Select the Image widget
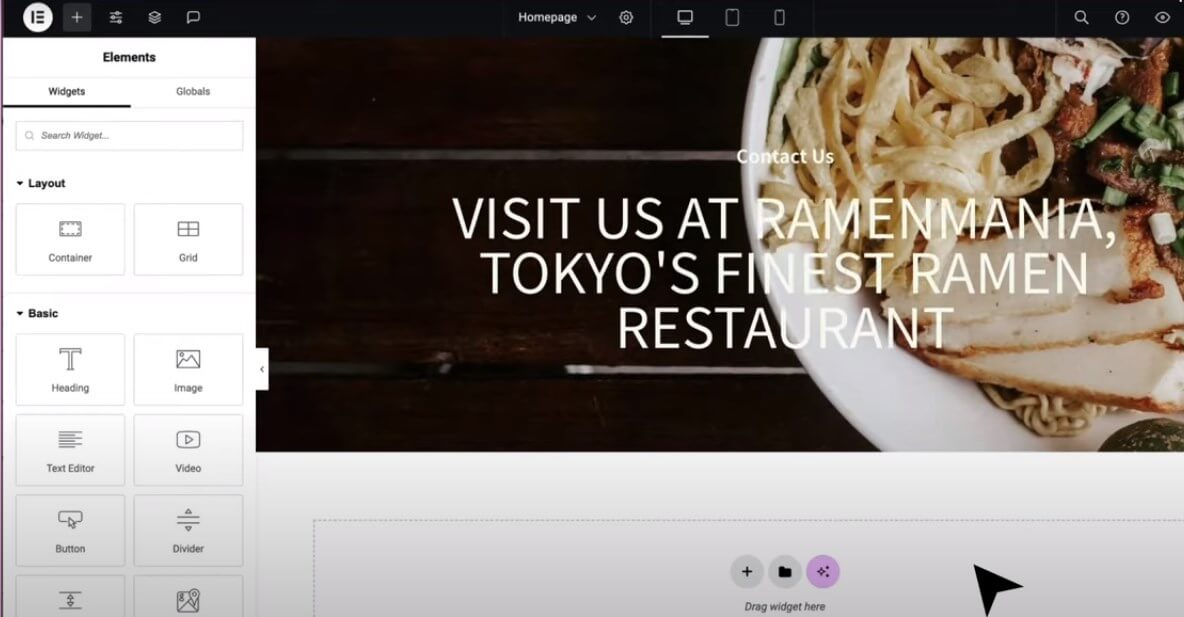Screen dimensions: 1184x617 (188, 369)
